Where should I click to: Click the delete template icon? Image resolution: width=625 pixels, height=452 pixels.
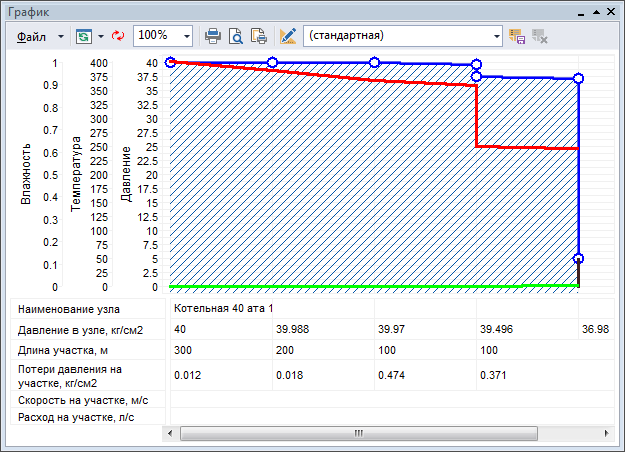tap(540, 35)
